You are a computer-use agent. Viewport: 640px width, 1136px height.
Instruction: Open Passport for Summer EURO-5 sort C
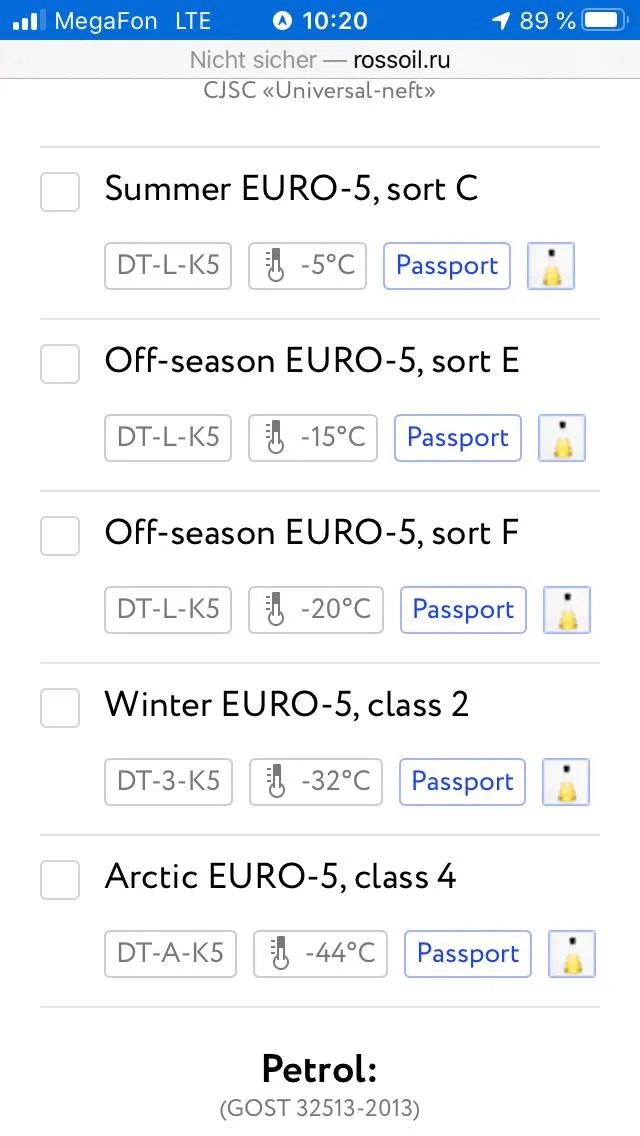(447, 266)
